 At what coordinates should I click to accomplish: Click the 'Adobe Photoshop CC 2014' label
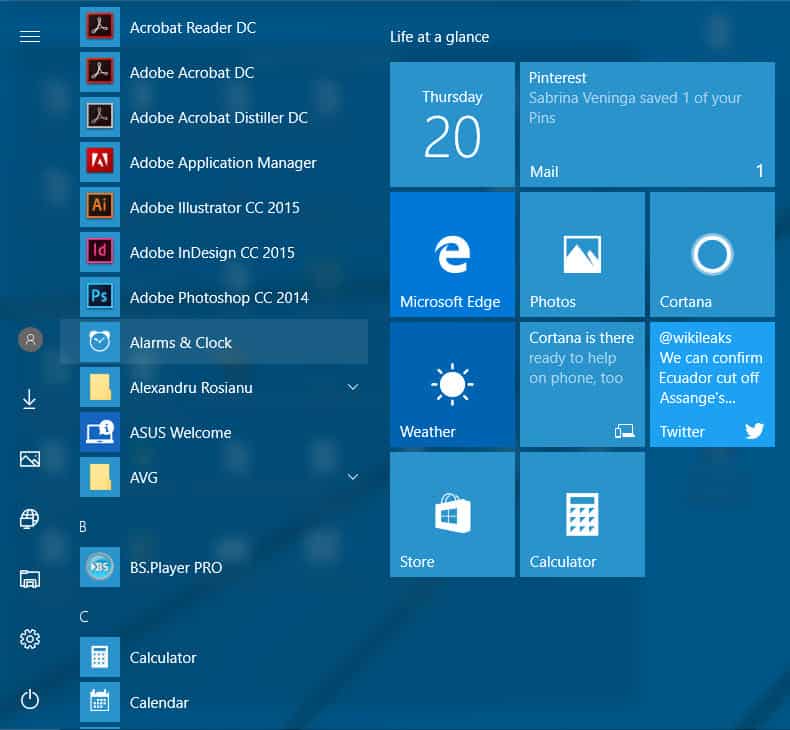click(x=219, y=298)
